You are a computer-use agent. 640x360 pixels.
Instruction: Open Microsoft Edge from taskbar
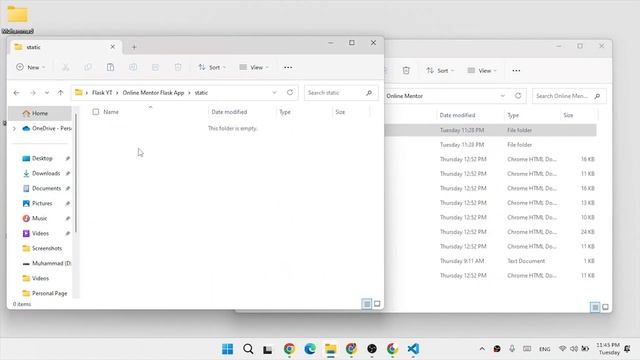pyautogui.click(x=310, y=349)
